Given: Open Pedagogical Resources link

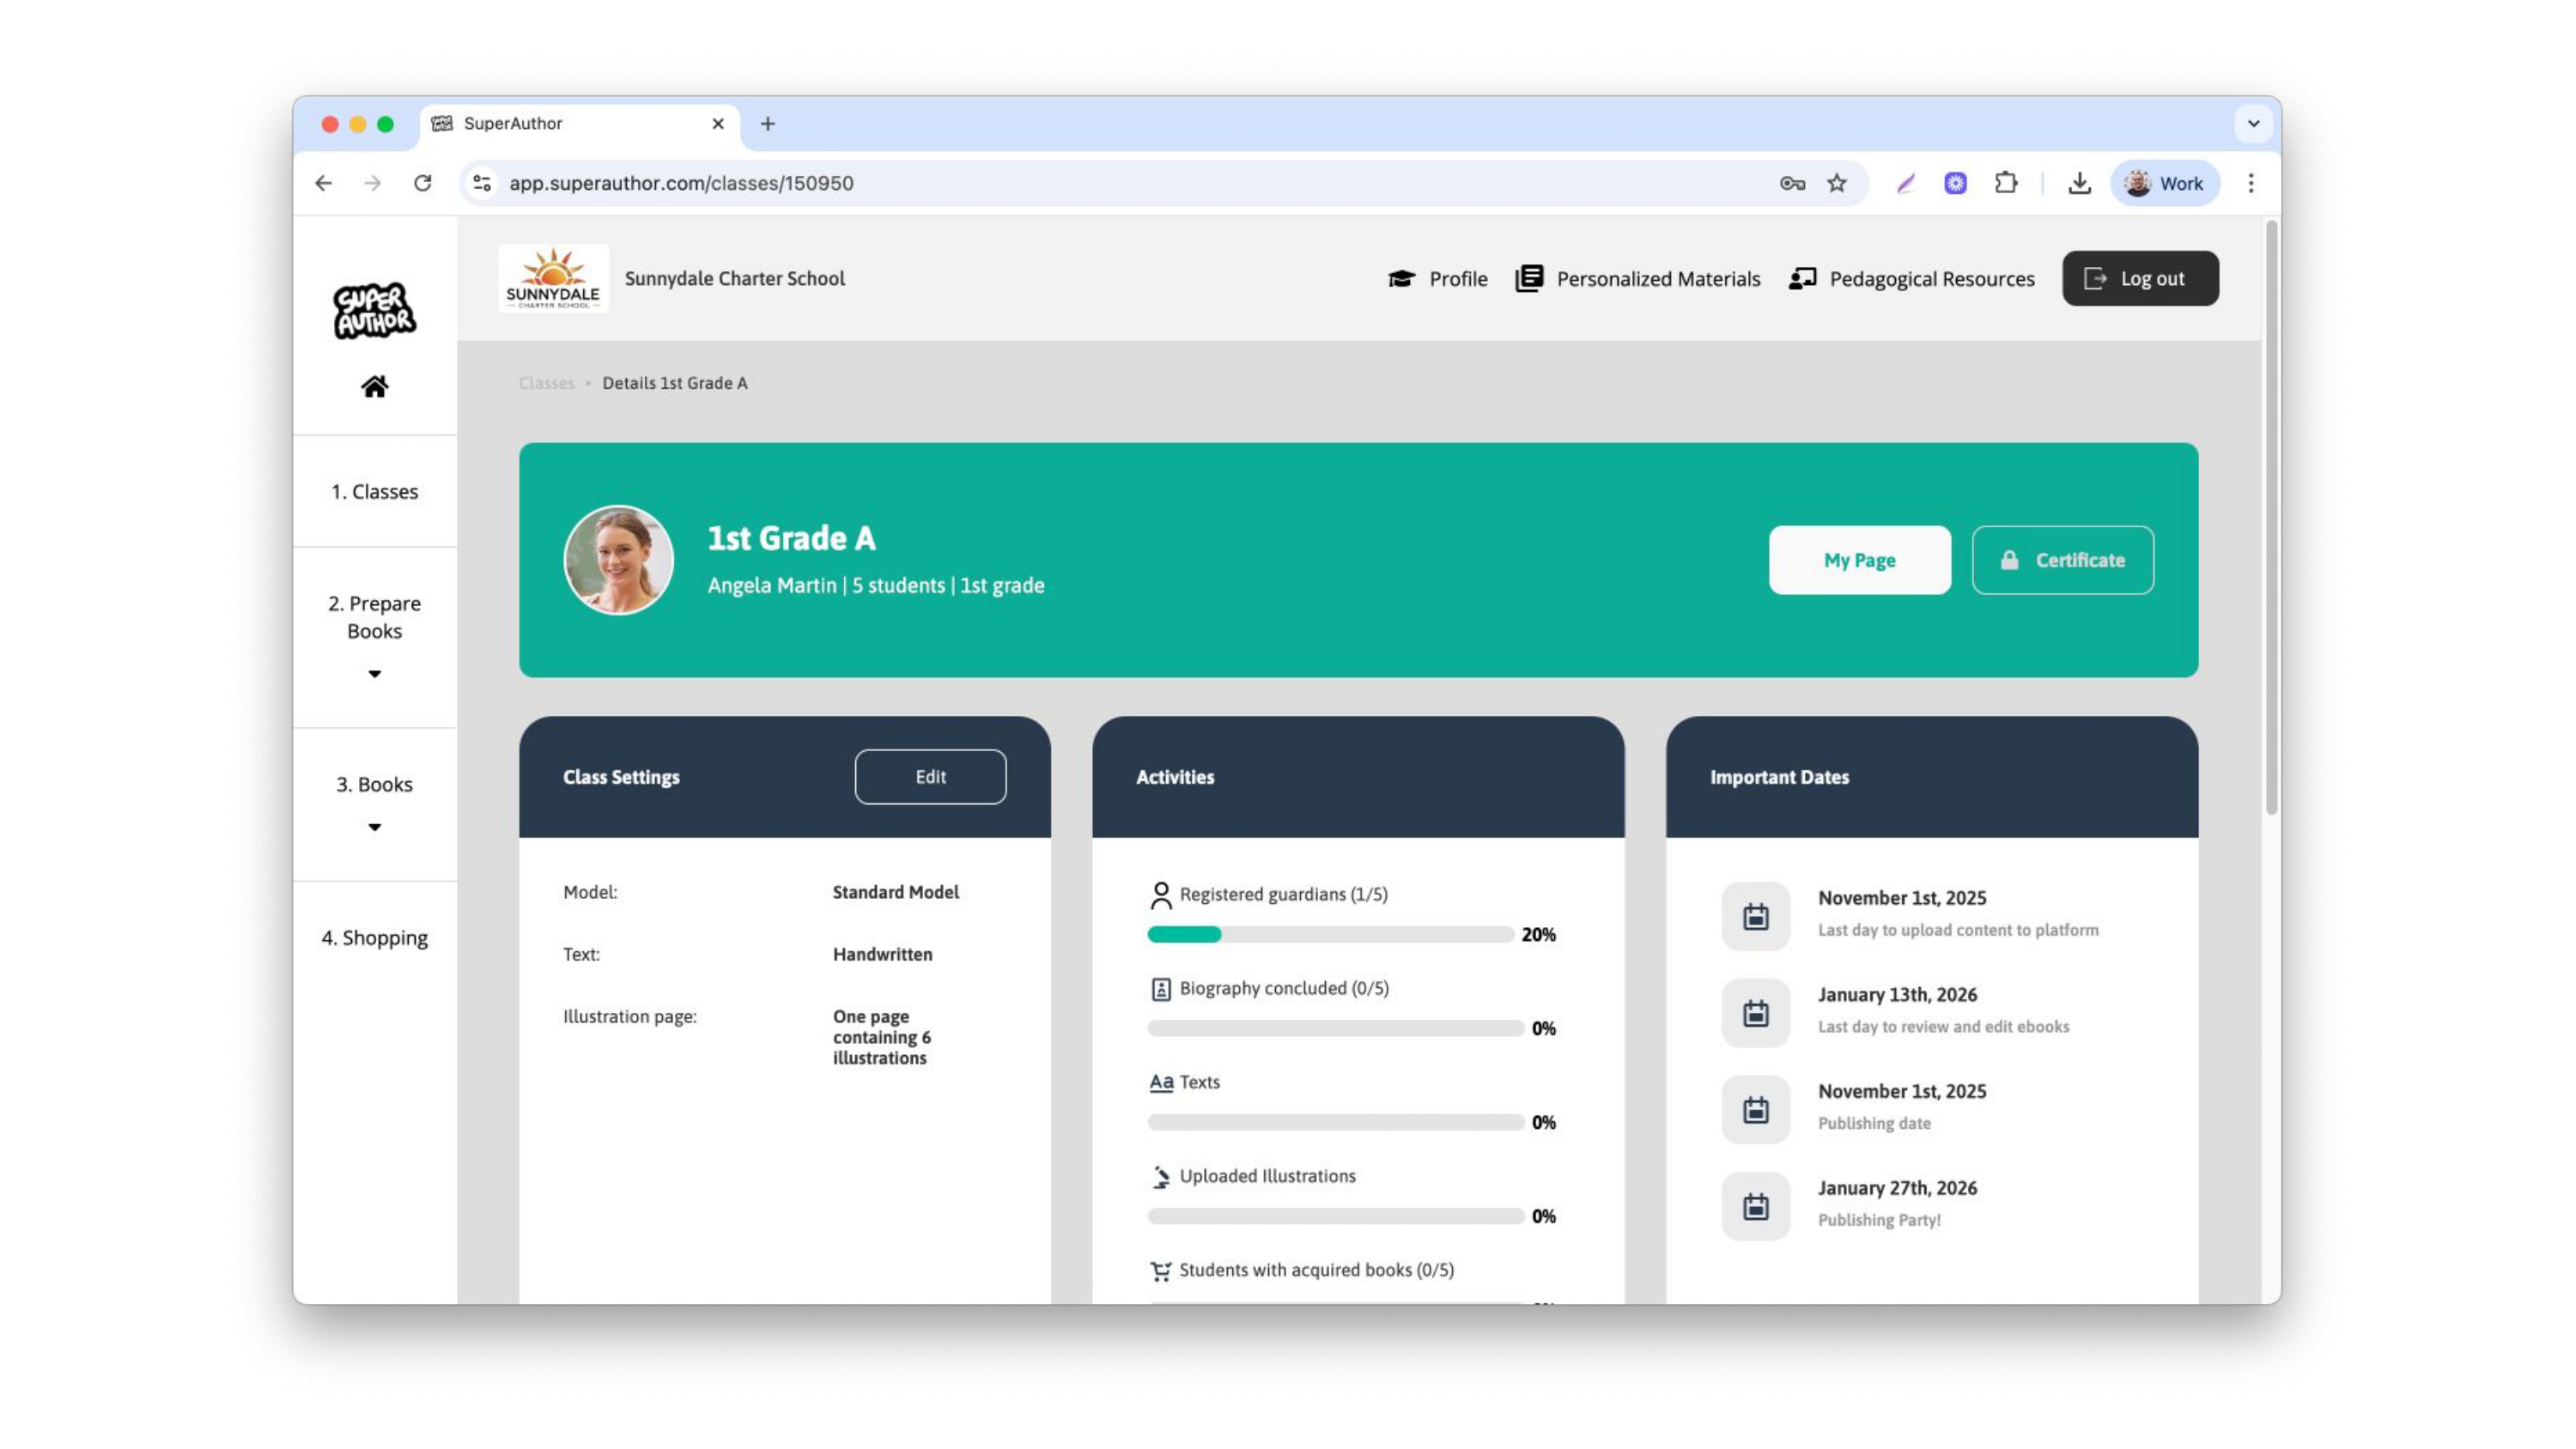Looking at the screenshot, I should pyautogui.click(x=1911, y=278).
